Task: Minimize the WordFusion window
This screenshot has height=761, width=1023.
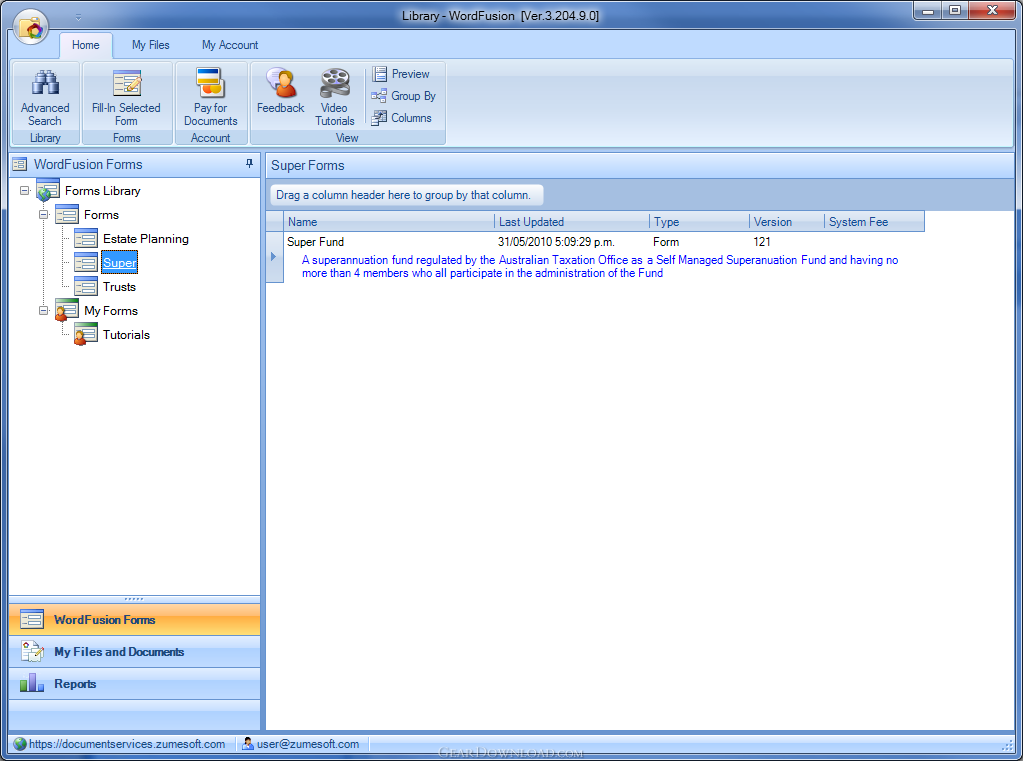Action: (x=928, y=10)
